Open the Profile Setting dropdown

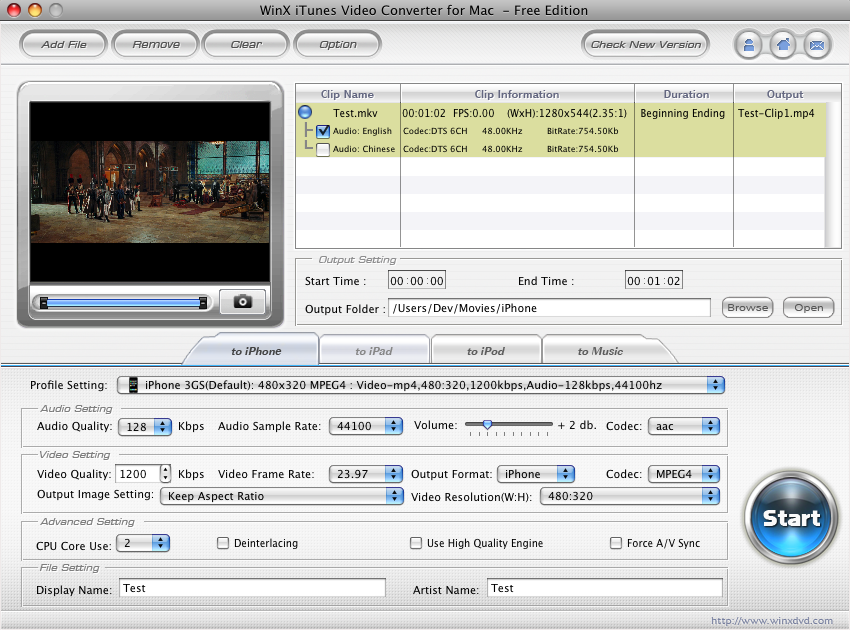click(x=420, y=385)
